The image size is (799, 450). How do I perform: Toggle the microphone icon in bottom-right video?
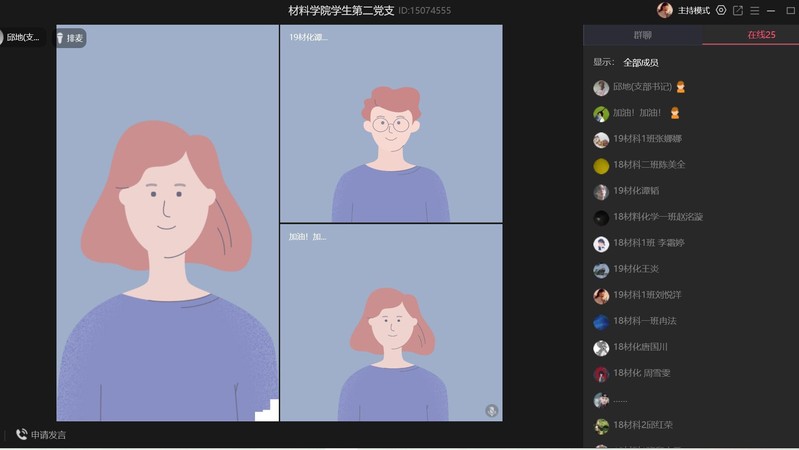491,411
